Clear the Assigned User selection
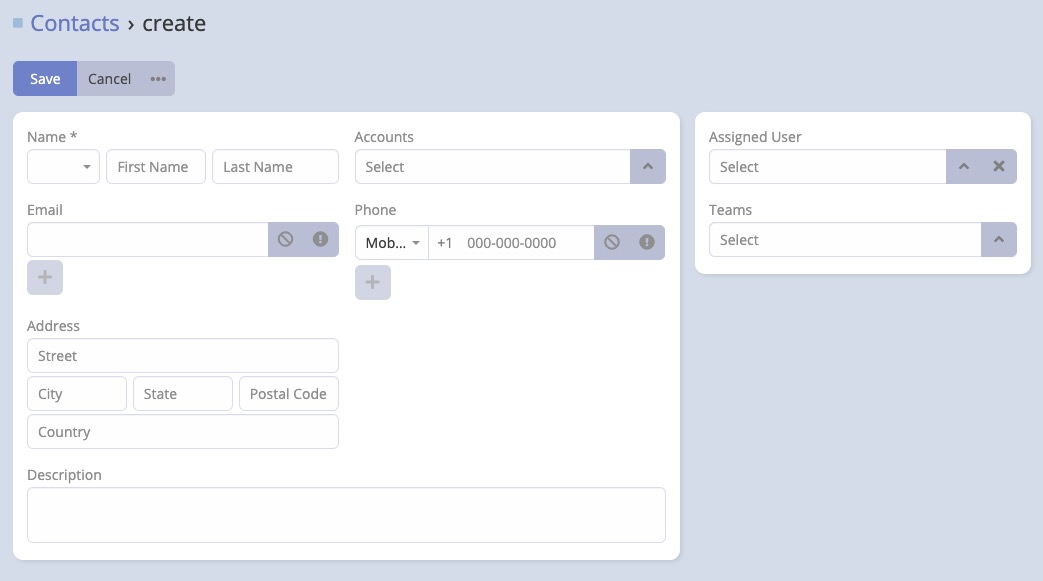1043x581 pixels. tap(1000, 166)
